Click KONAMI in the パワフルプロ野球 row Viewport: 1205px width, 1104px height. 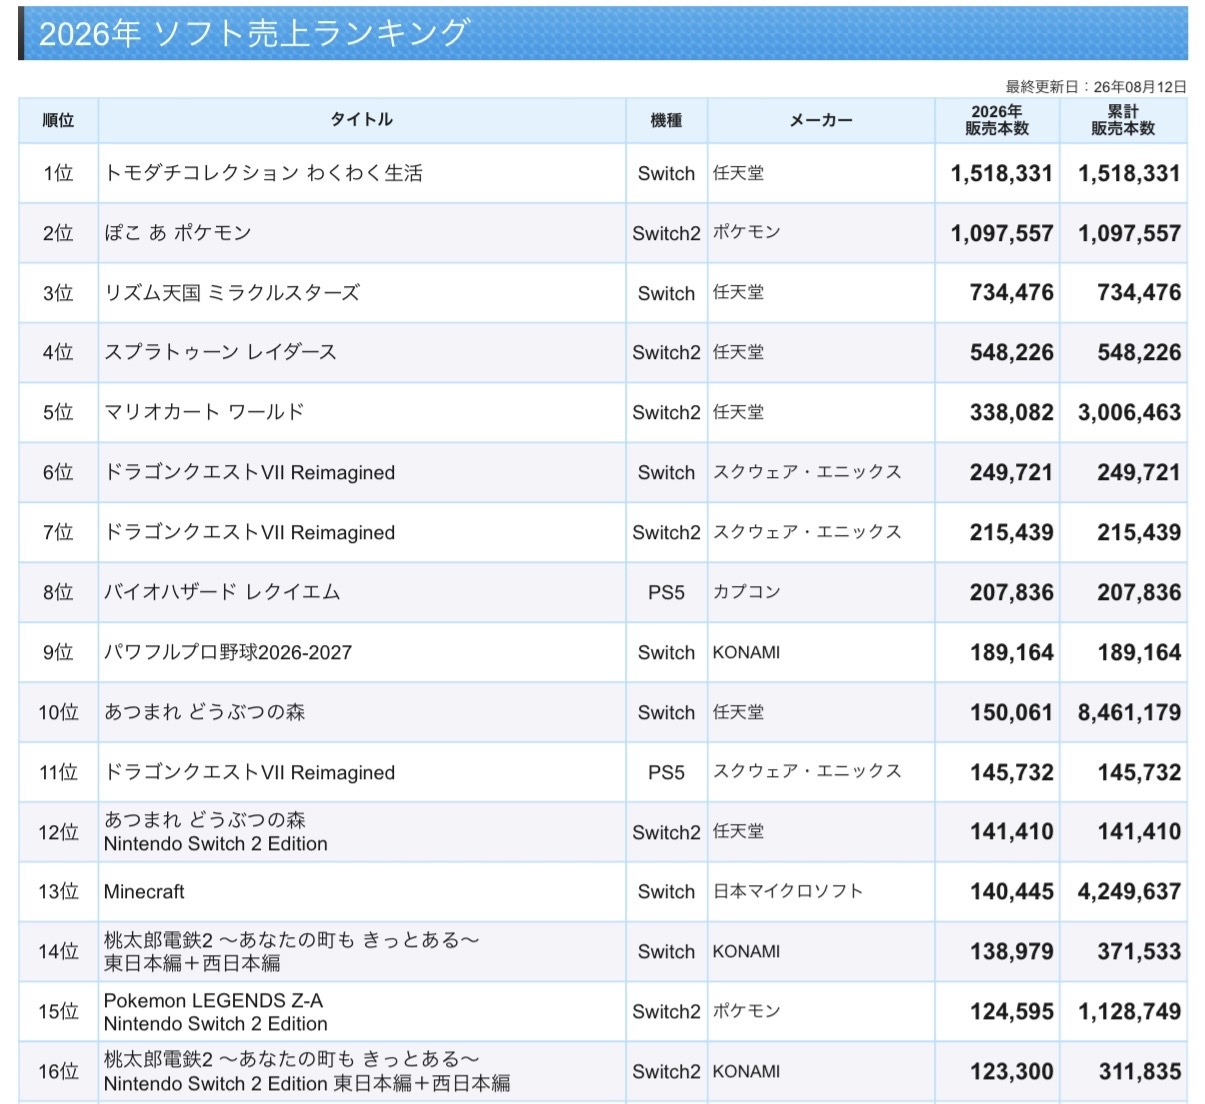746,652
